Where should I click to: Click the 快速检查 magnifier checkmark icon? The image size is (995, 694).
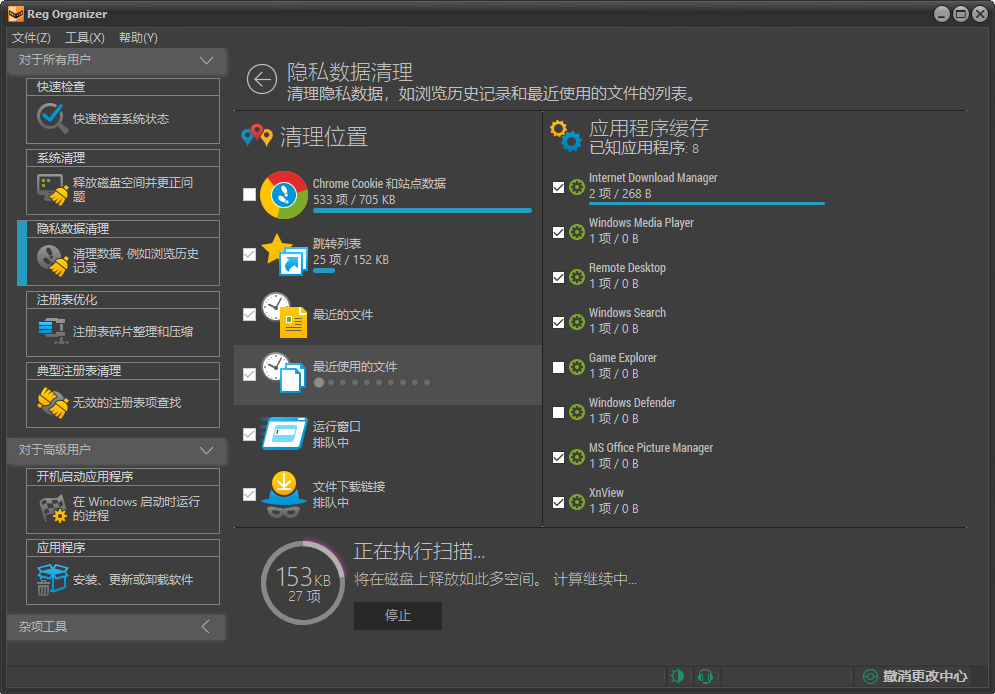[52, 118]
